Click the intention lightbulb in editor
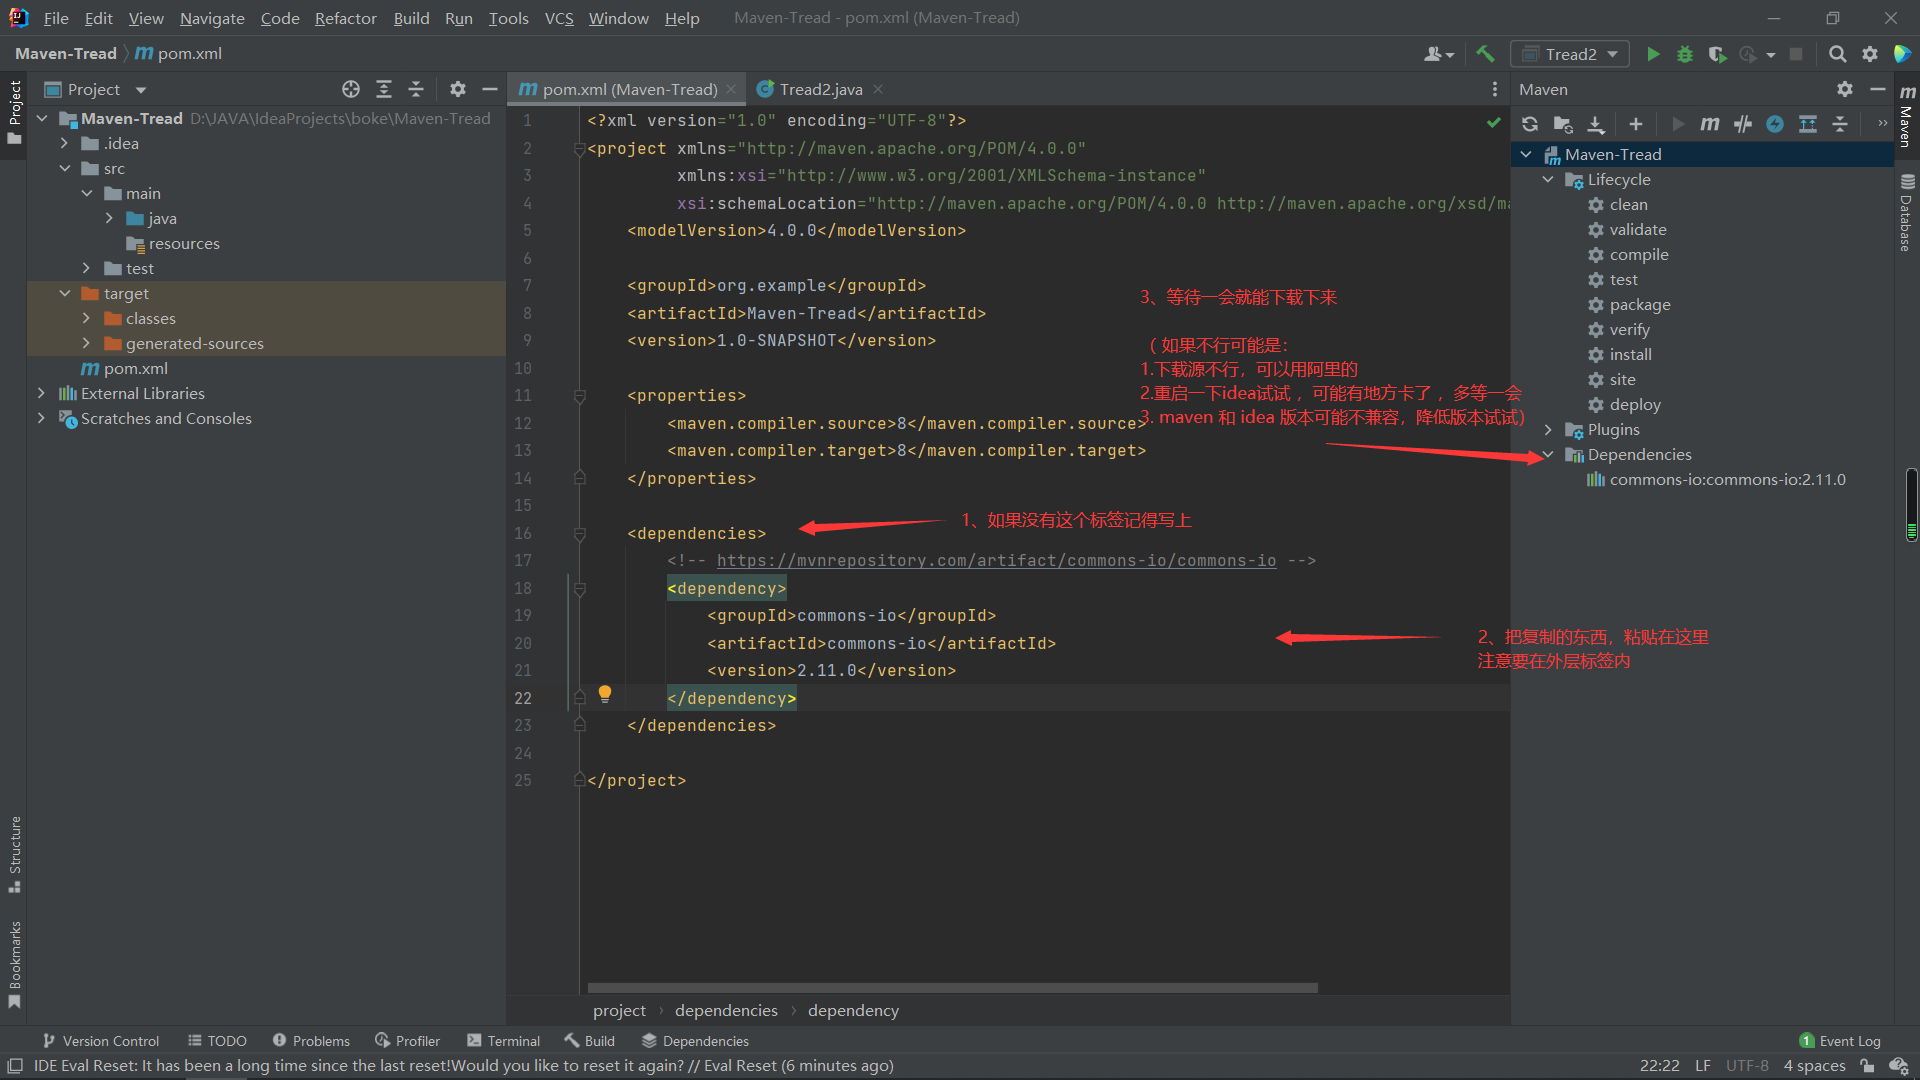Image resolution: width=1920 pixels, height=1080 pixels. [605, 693]
